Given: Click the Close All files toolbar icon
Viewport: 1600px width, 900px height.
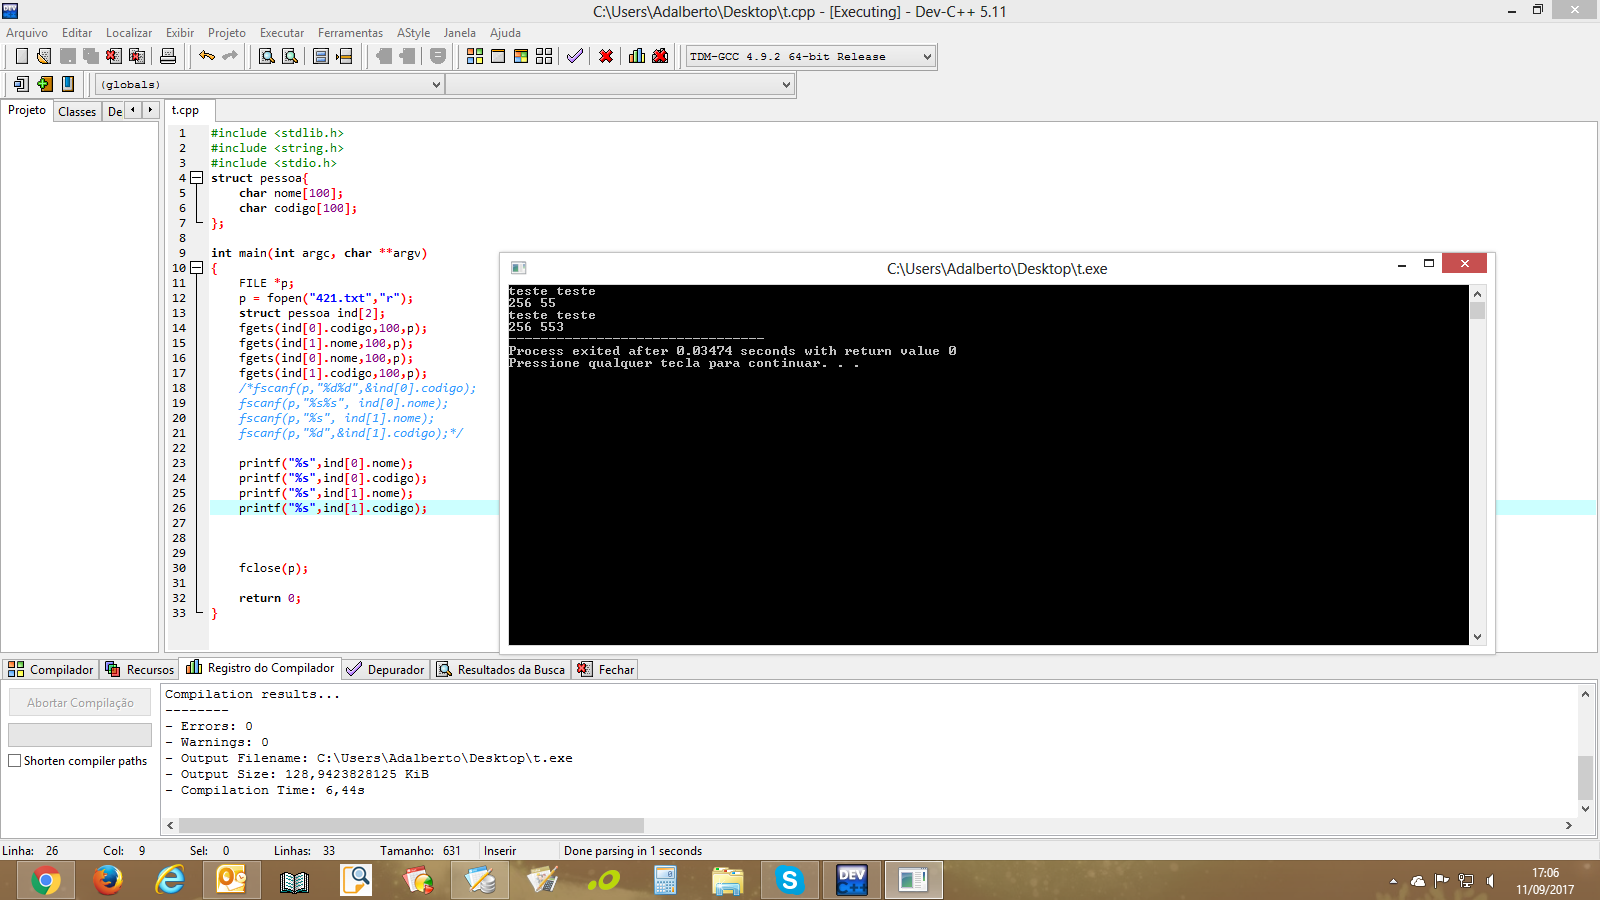Looking at the screenshot, I should point(137,56).
